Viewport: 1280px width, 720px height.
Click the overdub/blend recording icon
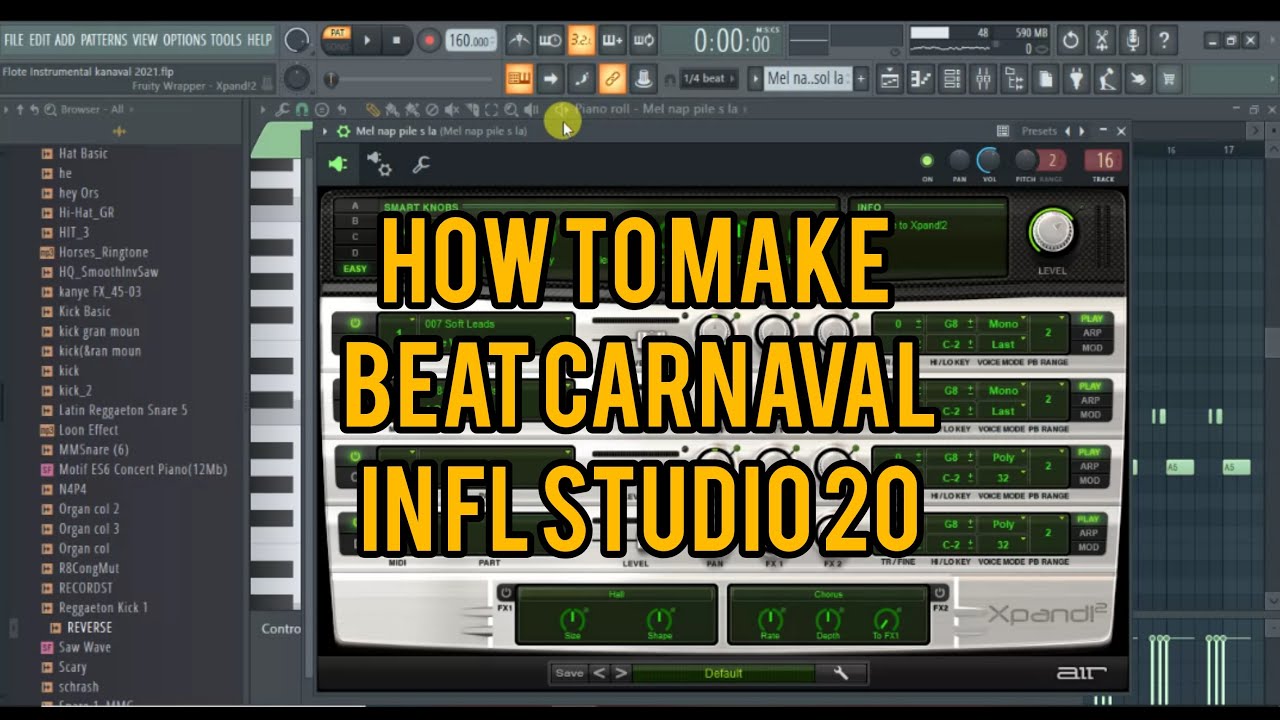coord(613,41)
